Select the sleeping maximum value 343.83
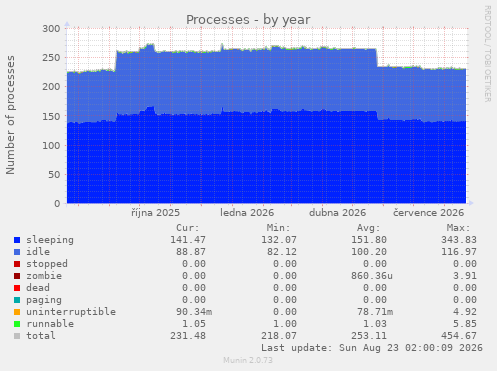Viewport: 497px width, 371px height. coord(459,240)
